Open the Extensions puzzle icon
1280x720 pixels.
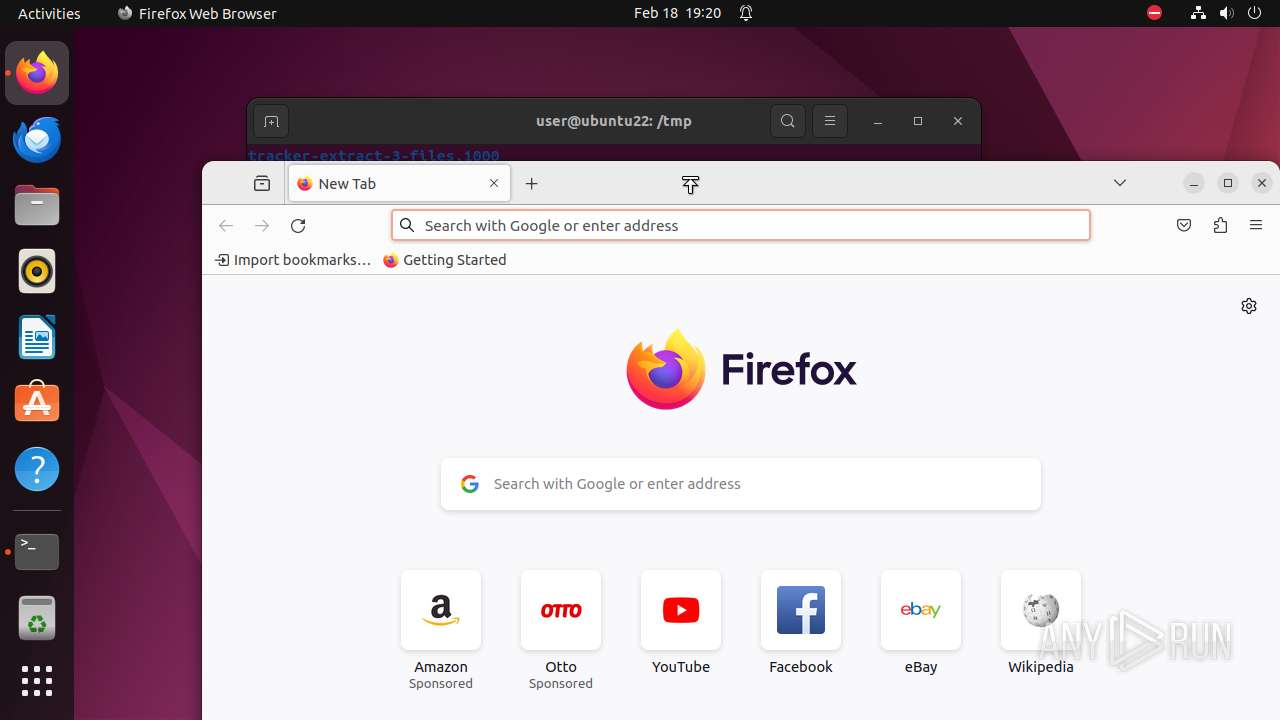(x=1220, y=226)
